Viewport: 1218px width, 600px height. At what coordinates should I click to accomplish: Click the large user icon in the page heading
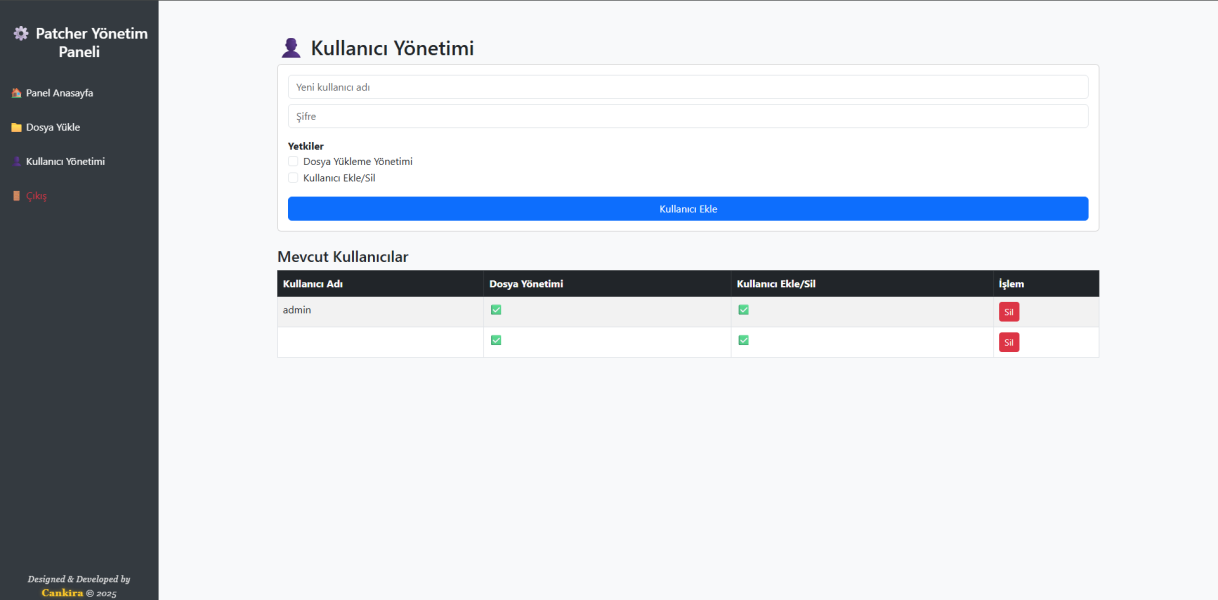point(291,48)
